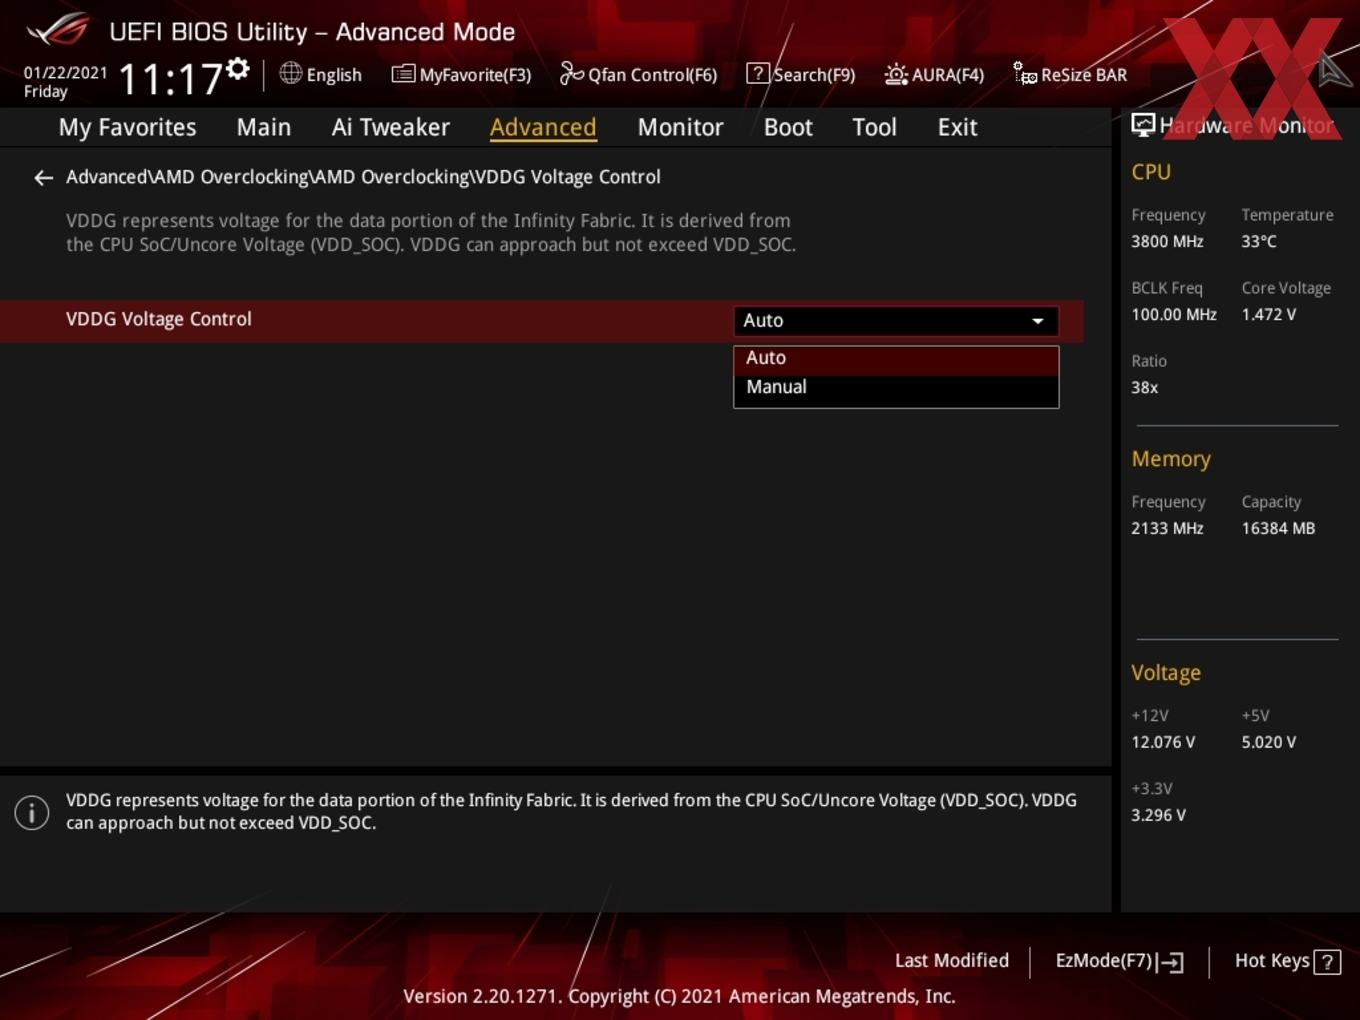The image size is (1360, 1020).
Task: Click the date 01/22/2021
Action: [x=65, y=73]
